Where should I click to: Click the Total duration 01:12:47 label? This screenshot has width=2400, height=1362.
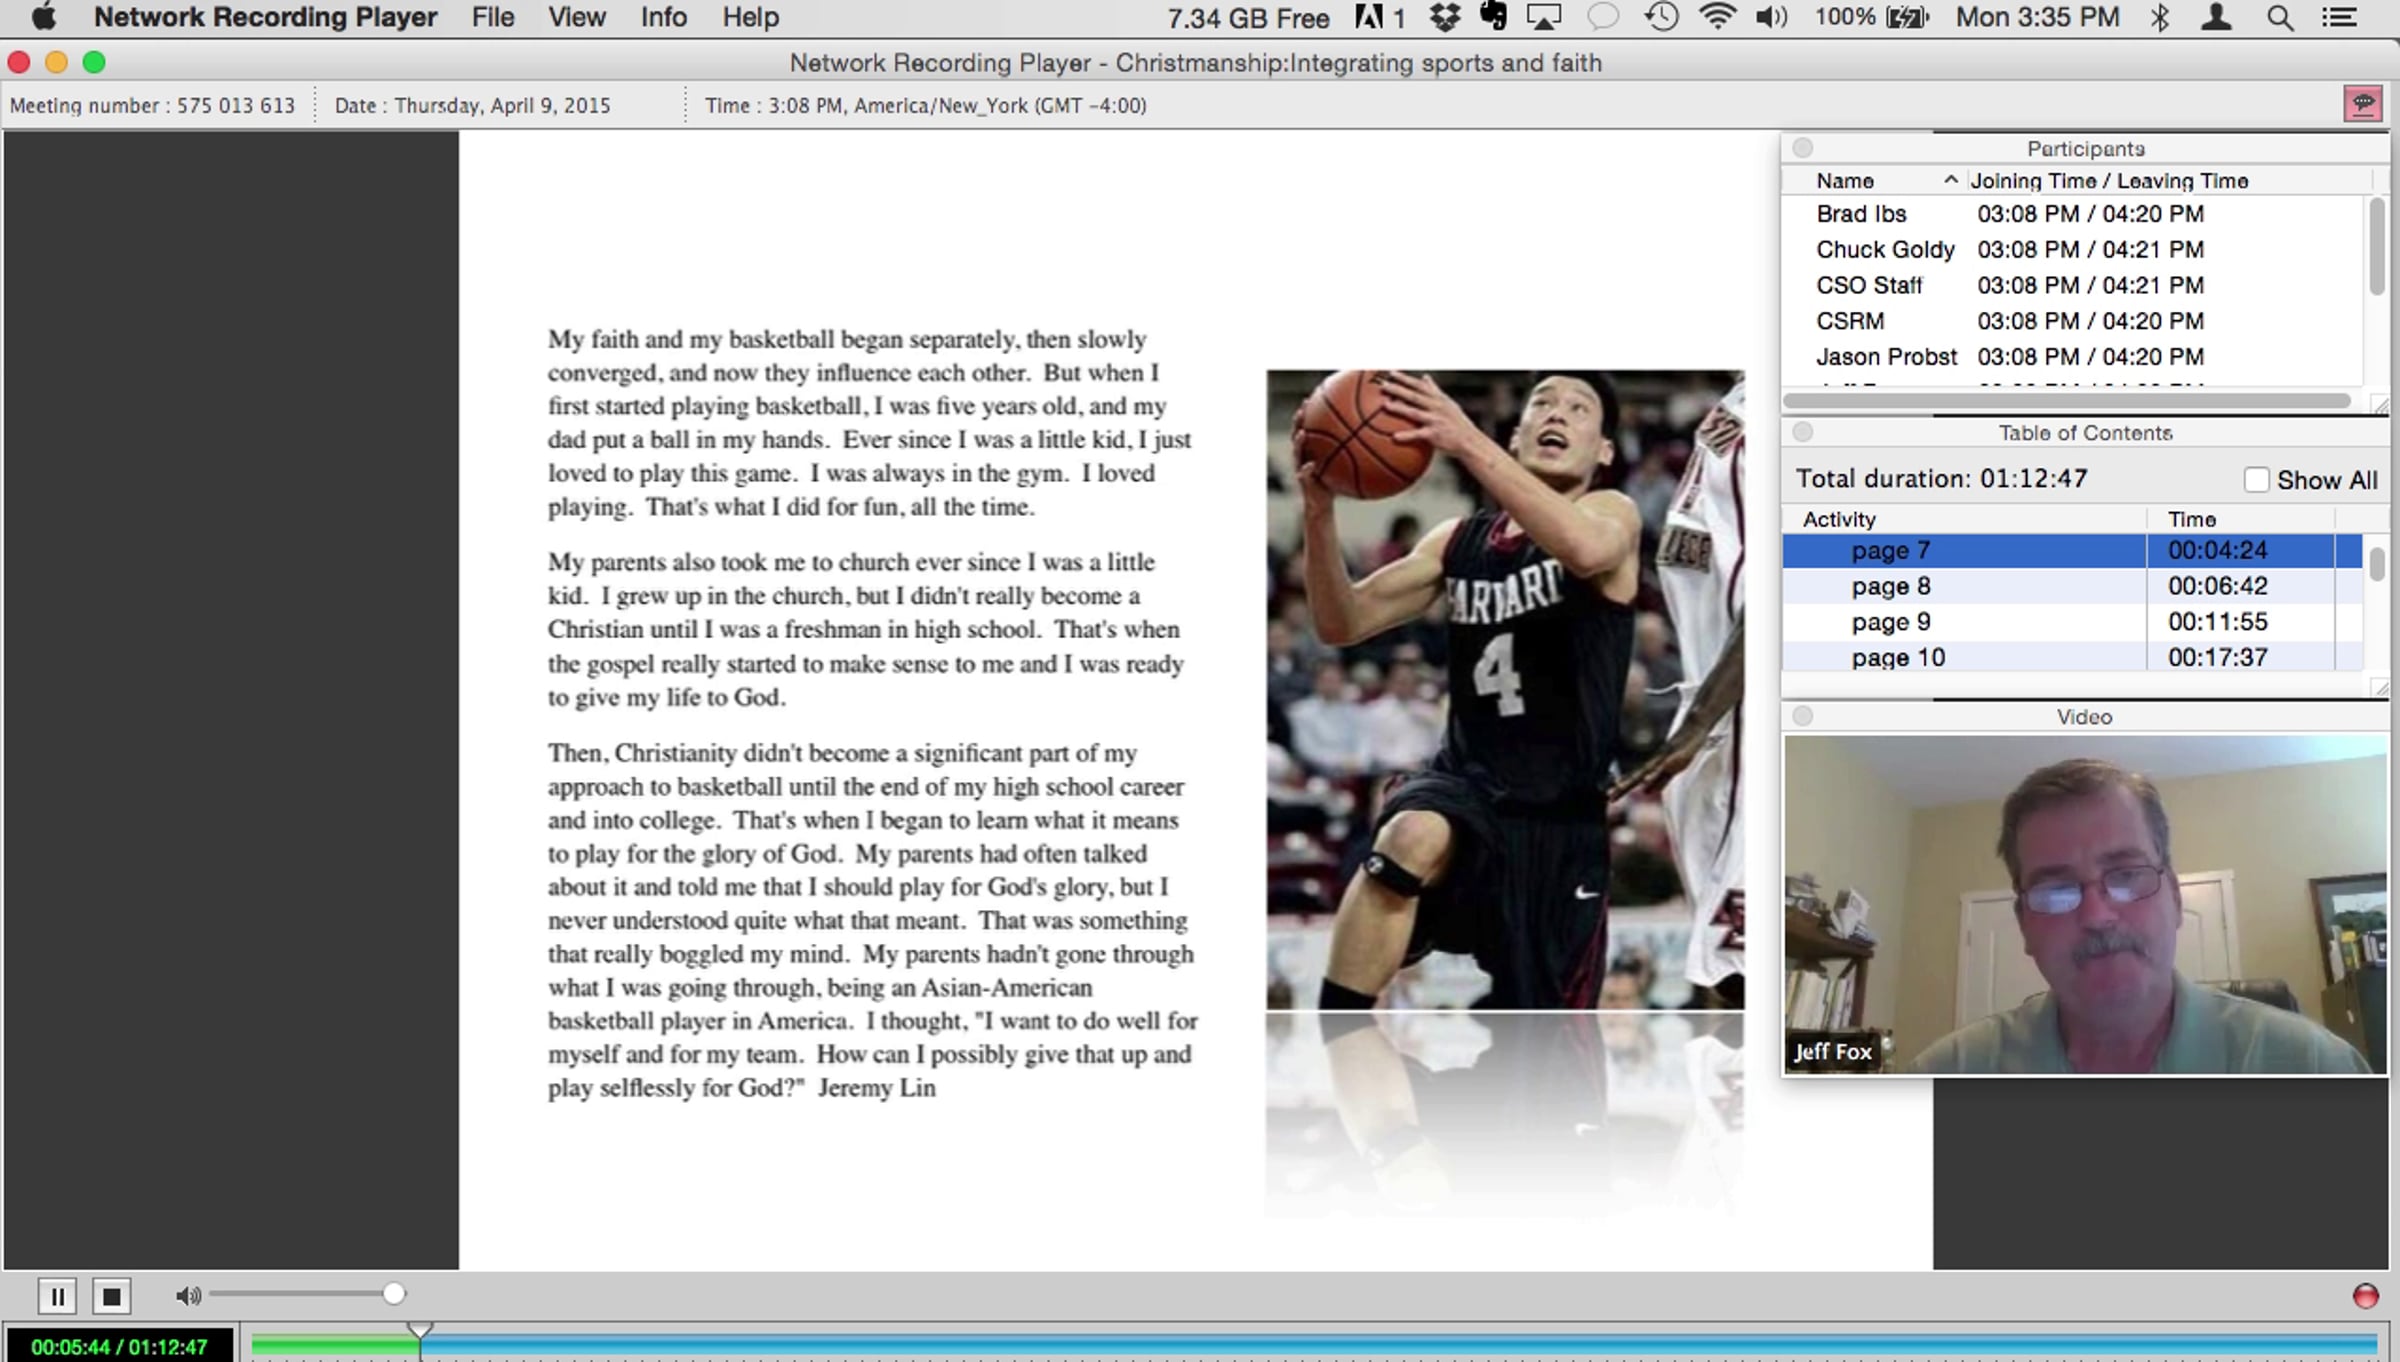[x=1941, y=479]
